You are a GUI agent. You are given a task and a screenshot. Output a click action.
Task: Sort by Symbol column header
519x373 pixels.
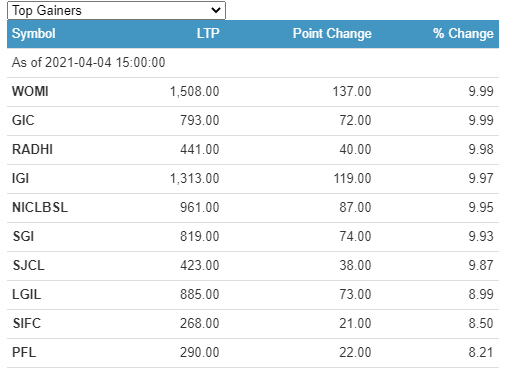click(x=34, y=34)
